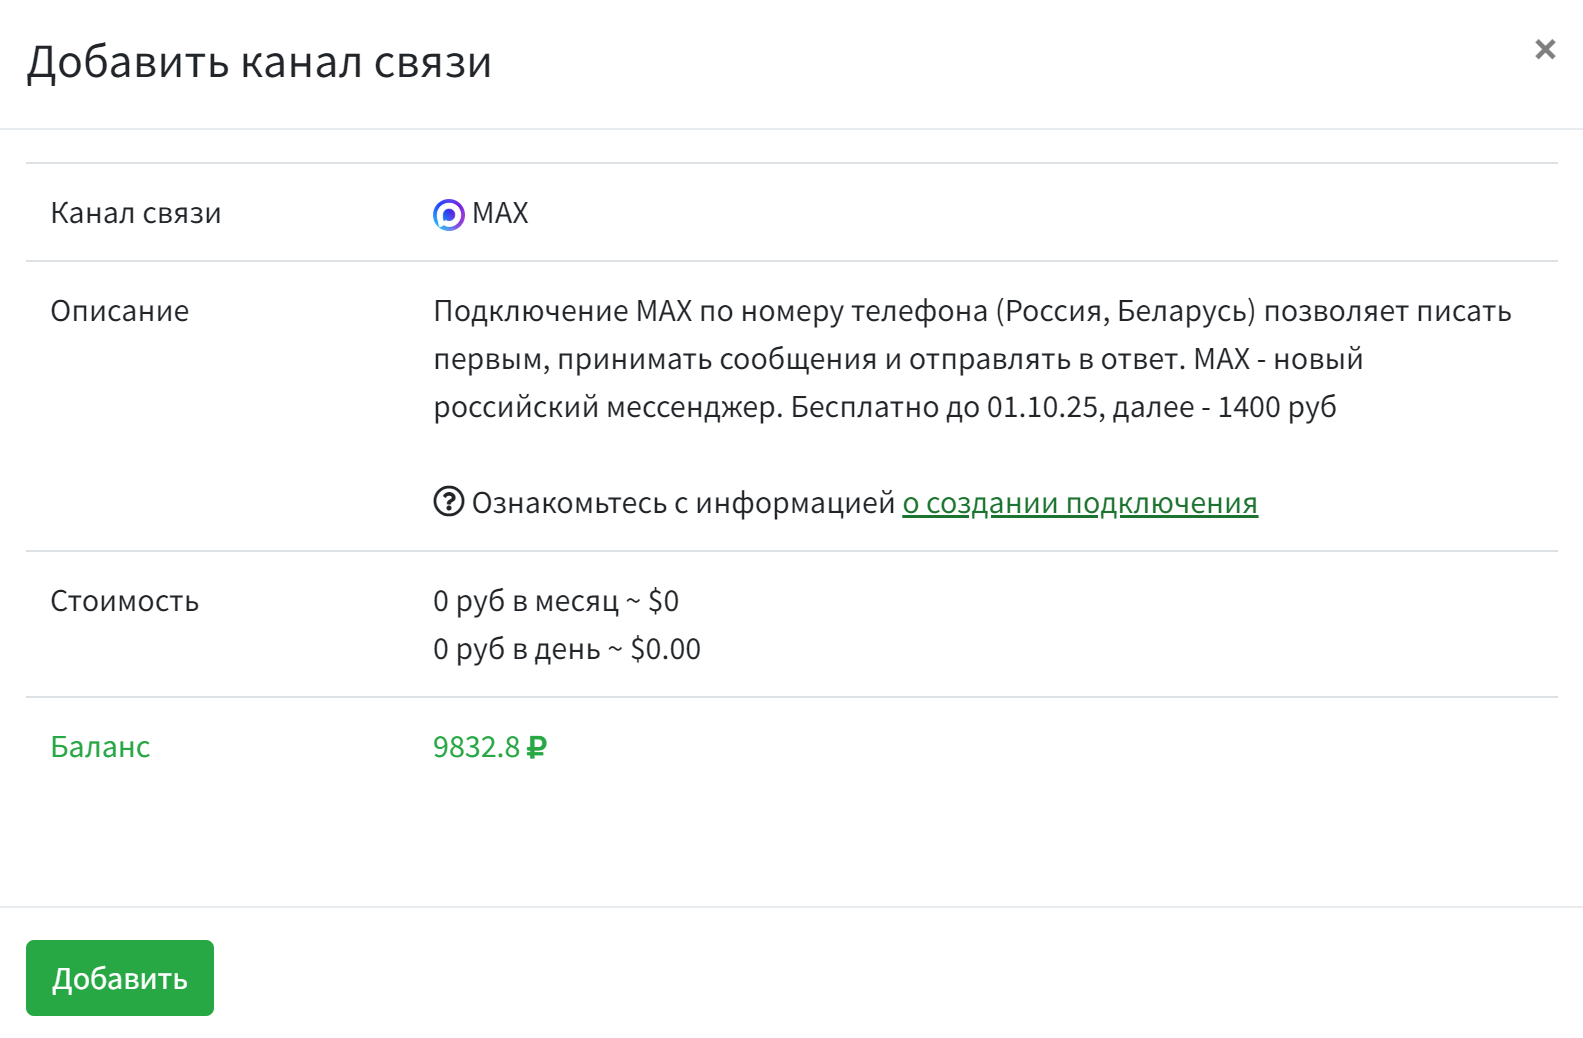1583x1038 pixels.
Task: Open help via the circled question mark
Action: point(449,503)
